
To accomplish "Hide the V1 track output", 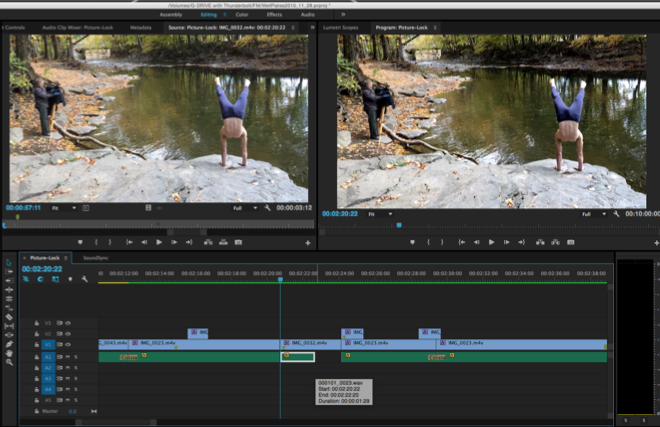I will [68, 344].
